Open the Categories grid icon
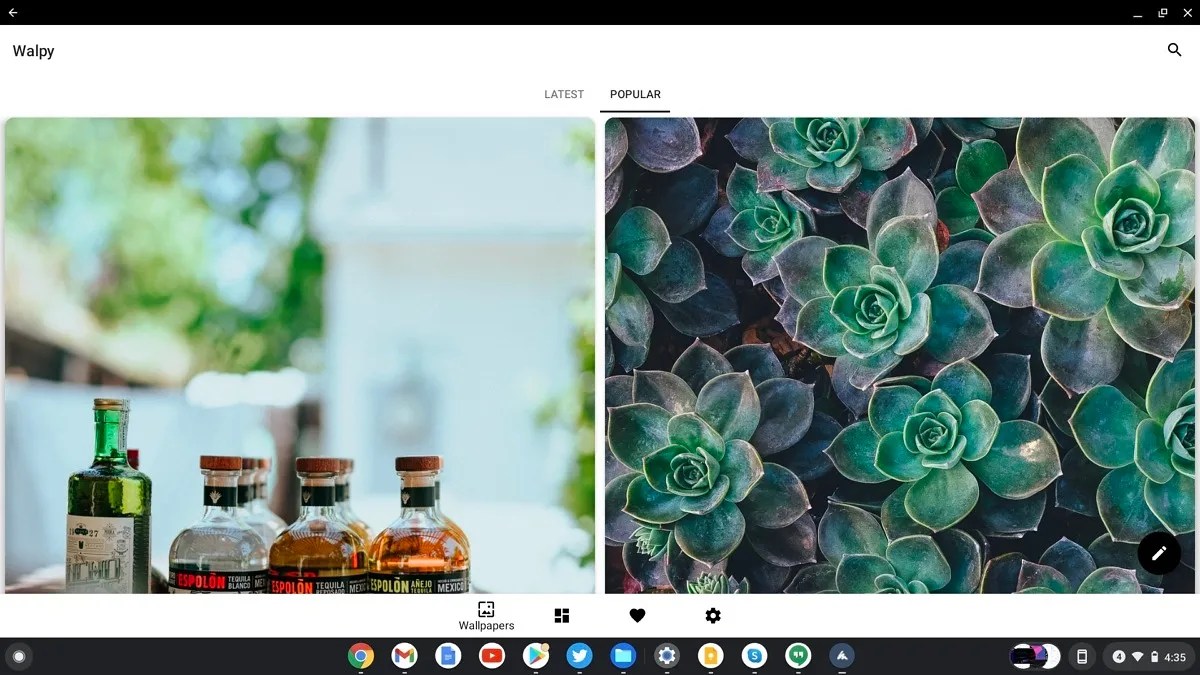This screenshot has width=1200, height=675. click(x=562, y=615)
